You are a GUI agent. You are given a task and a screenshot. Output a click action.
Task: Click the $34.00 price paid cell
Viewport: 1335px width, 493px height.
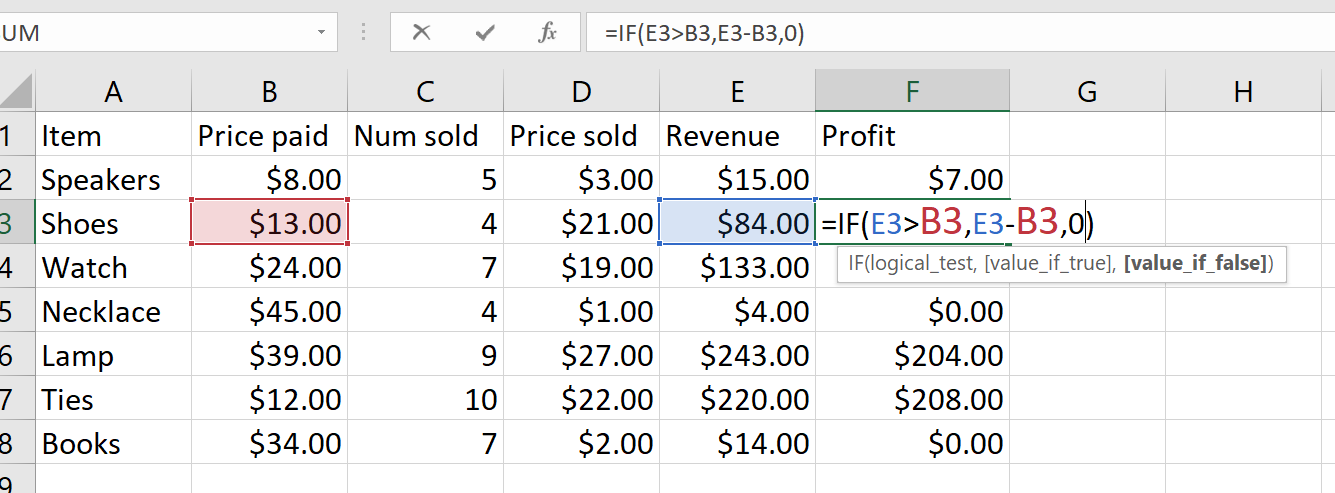point(269,443)
